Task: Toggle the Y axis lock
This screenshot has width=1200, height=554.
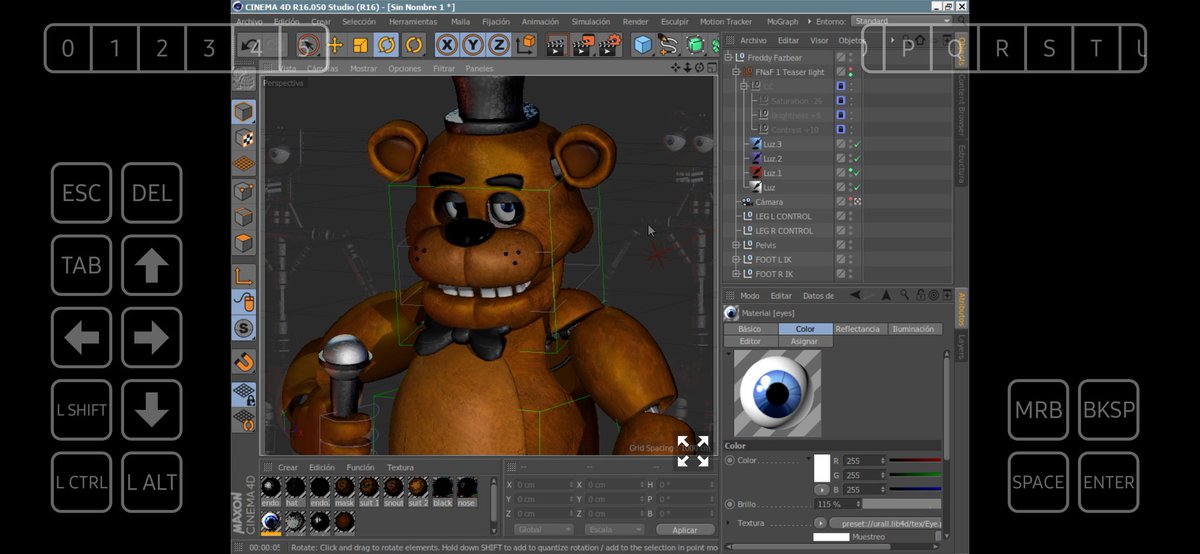Action: 472,45
